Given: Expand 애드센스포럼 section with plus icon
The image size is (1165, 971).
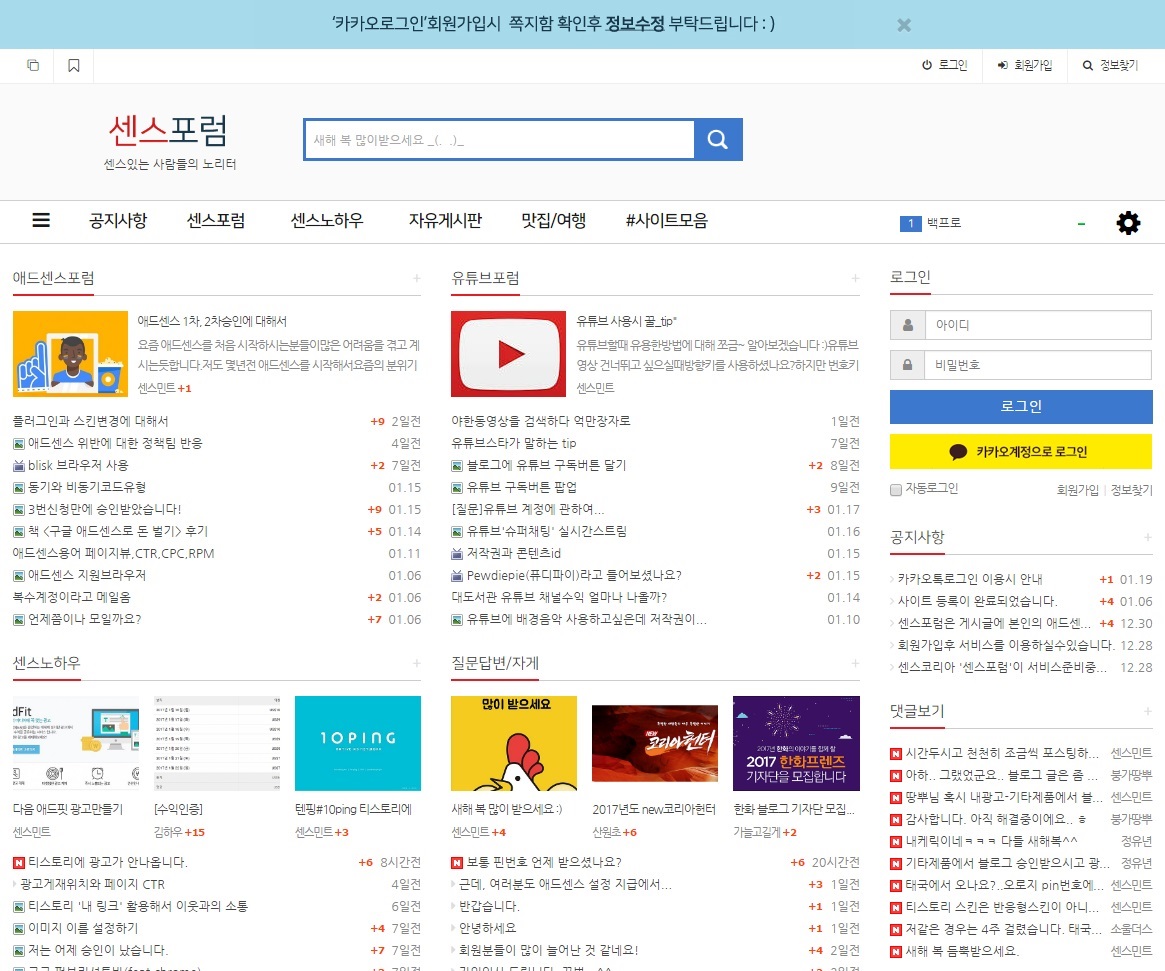Looking at the screenshot, I should coord(417,278).
